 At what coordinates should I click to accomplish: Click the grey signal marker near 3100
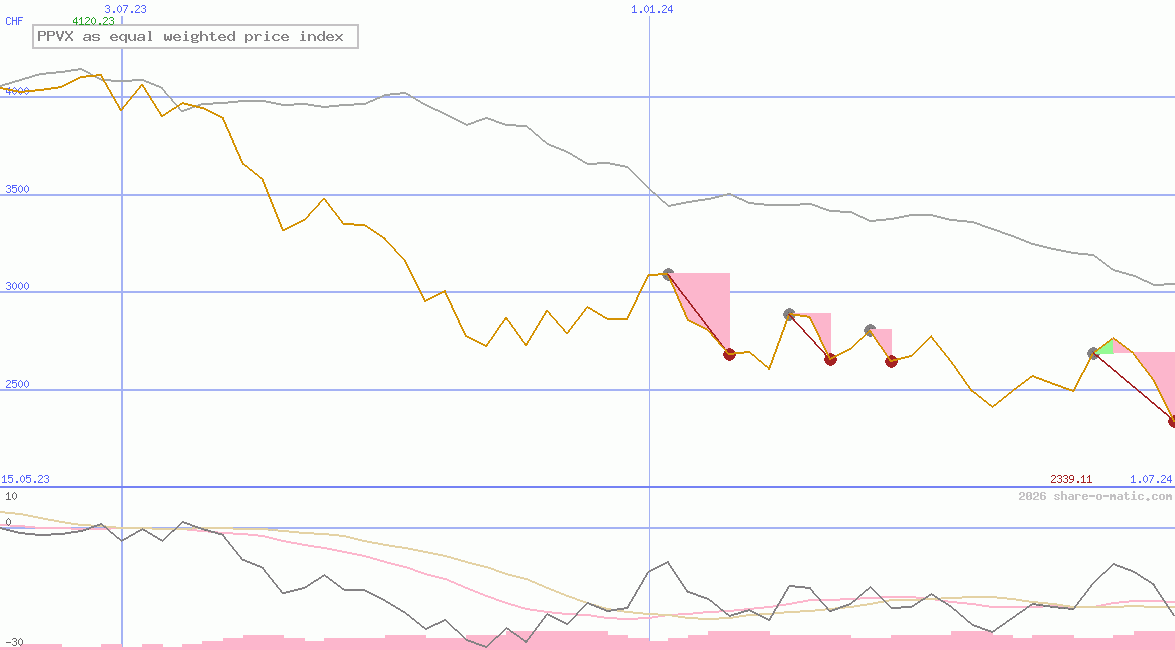[668, 274]
